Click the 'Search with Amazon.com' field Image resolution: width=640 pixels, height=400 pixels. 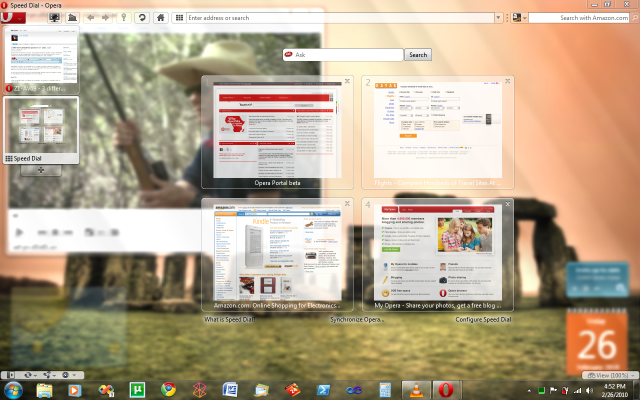point(579,18)
